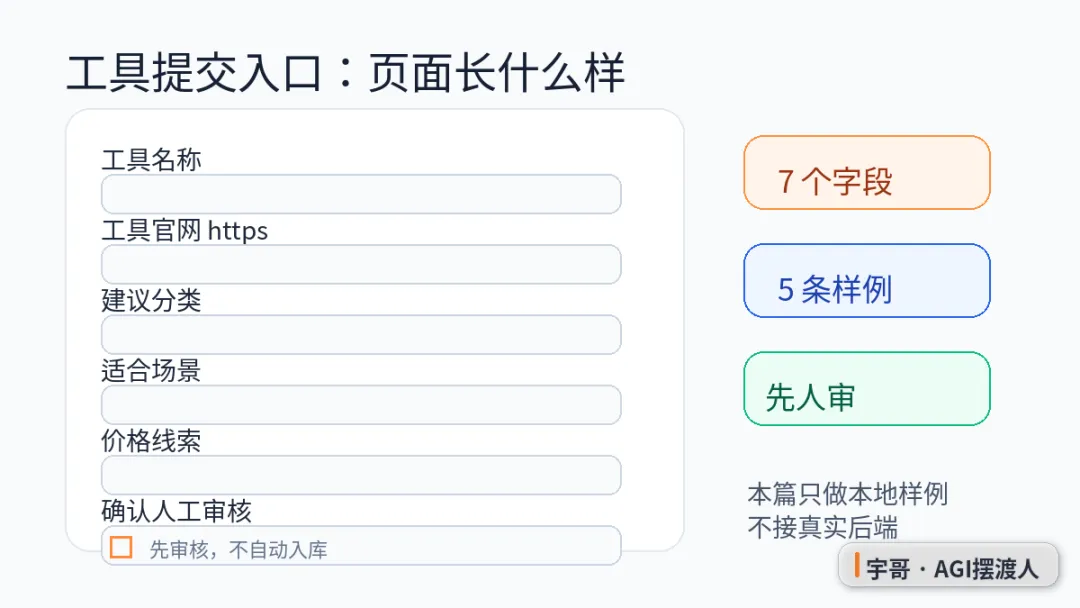Screen dimensions: 1080x608
Task: Select the 建议分类 label
Action: 152,300
